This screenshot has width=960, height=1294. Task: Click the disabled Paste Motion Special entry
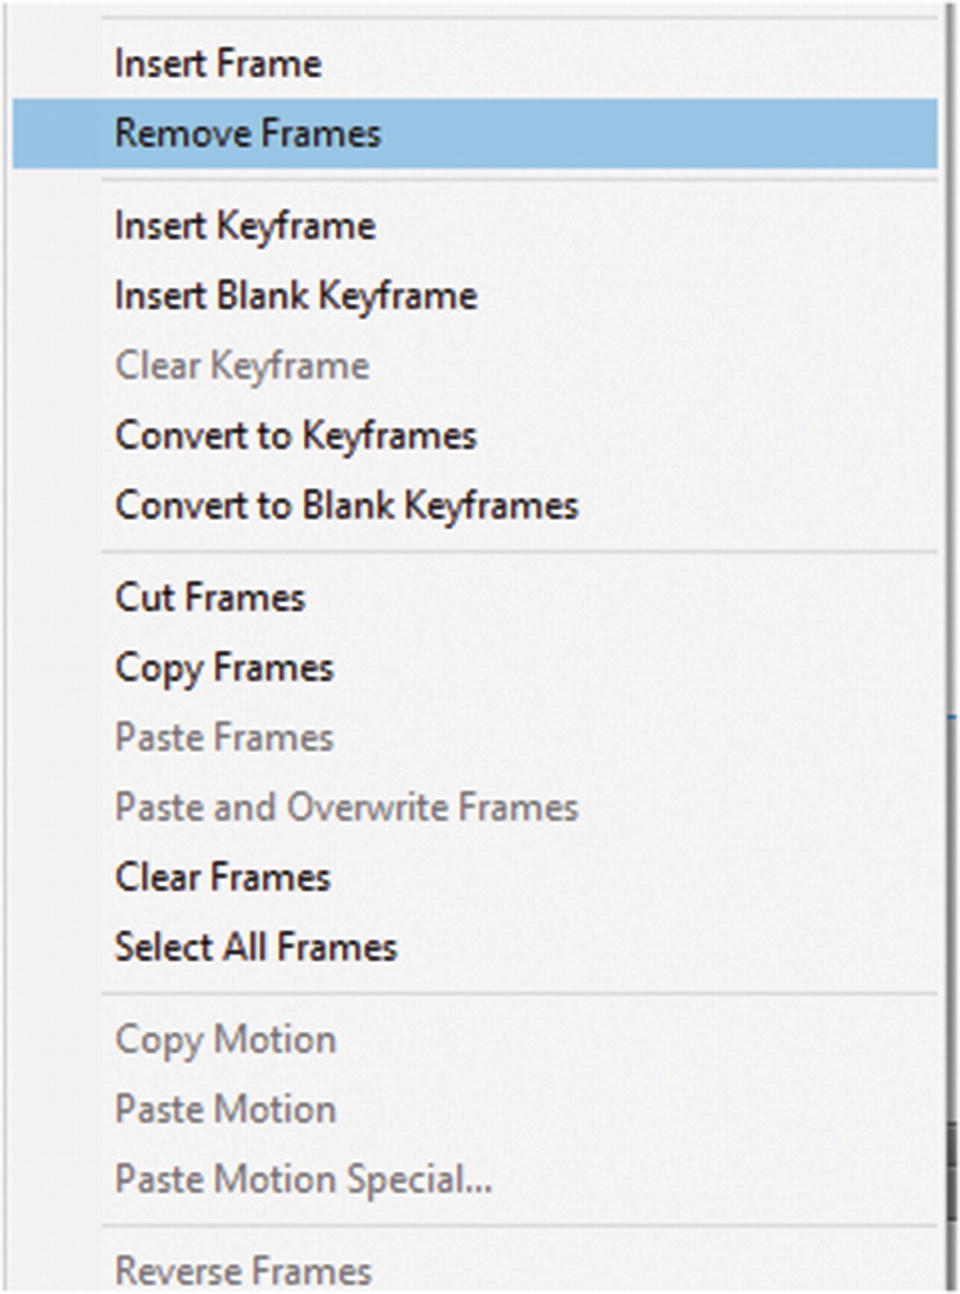[304, 1179]
